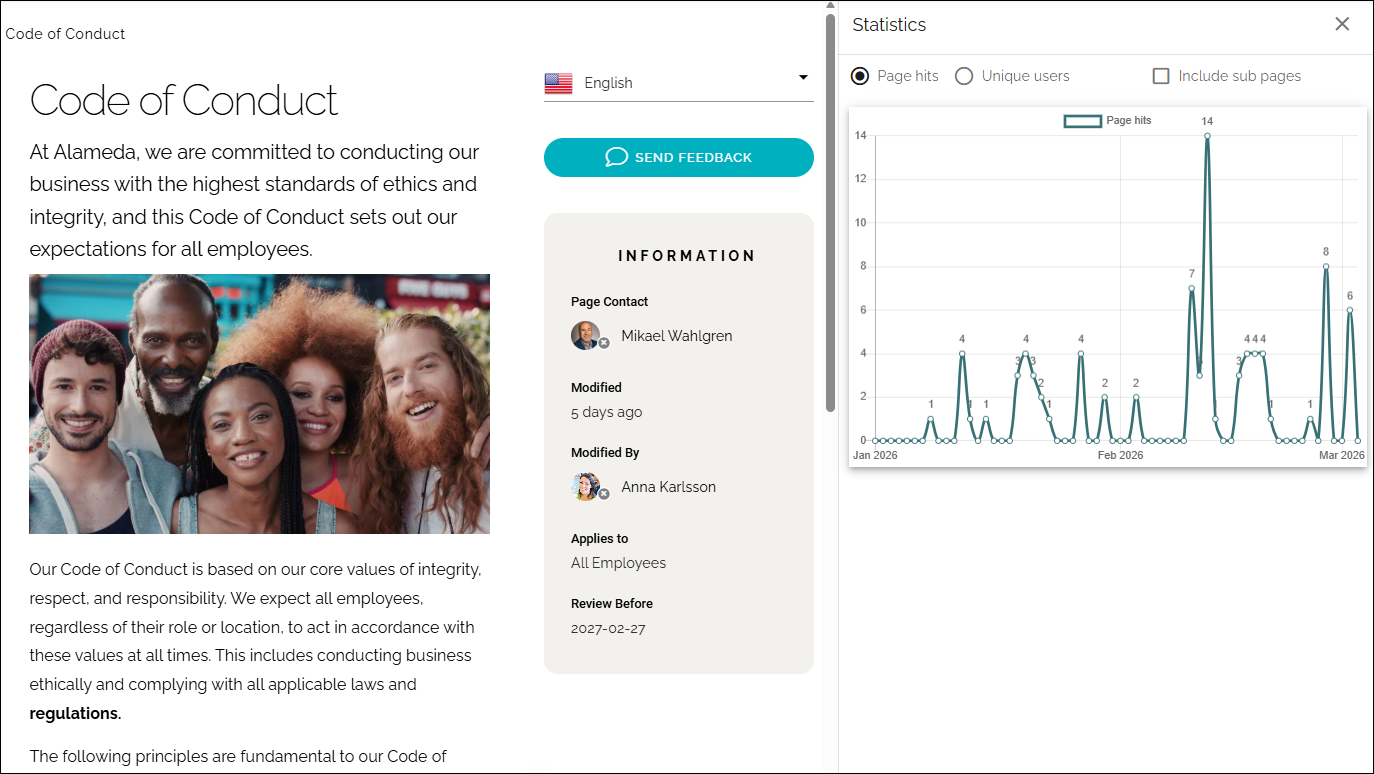The height and width of the screenshot is (774, 1374).
Task: Open the English language dropdown
Action: [x=679, y=83]
